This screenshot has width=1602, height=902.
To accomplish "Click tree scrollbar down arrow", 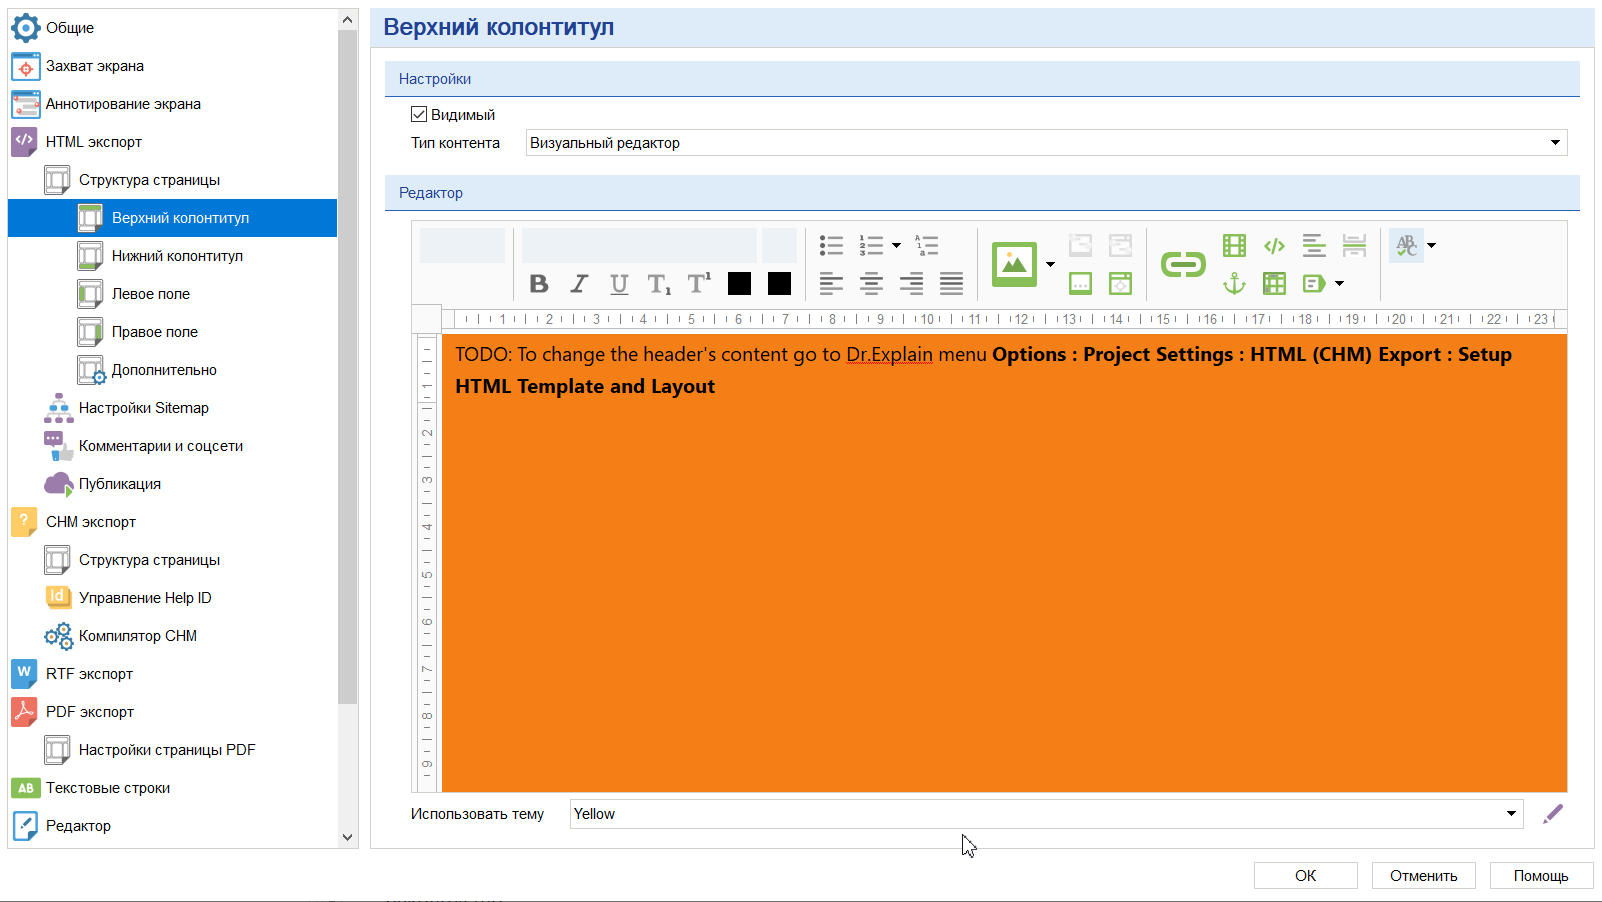I will click(x=347, y=838).
